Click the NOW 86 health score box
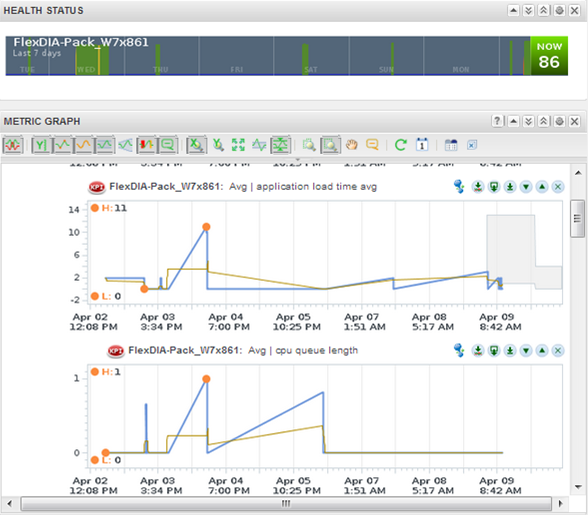588x515 pixels. click(x=549, y=56)
